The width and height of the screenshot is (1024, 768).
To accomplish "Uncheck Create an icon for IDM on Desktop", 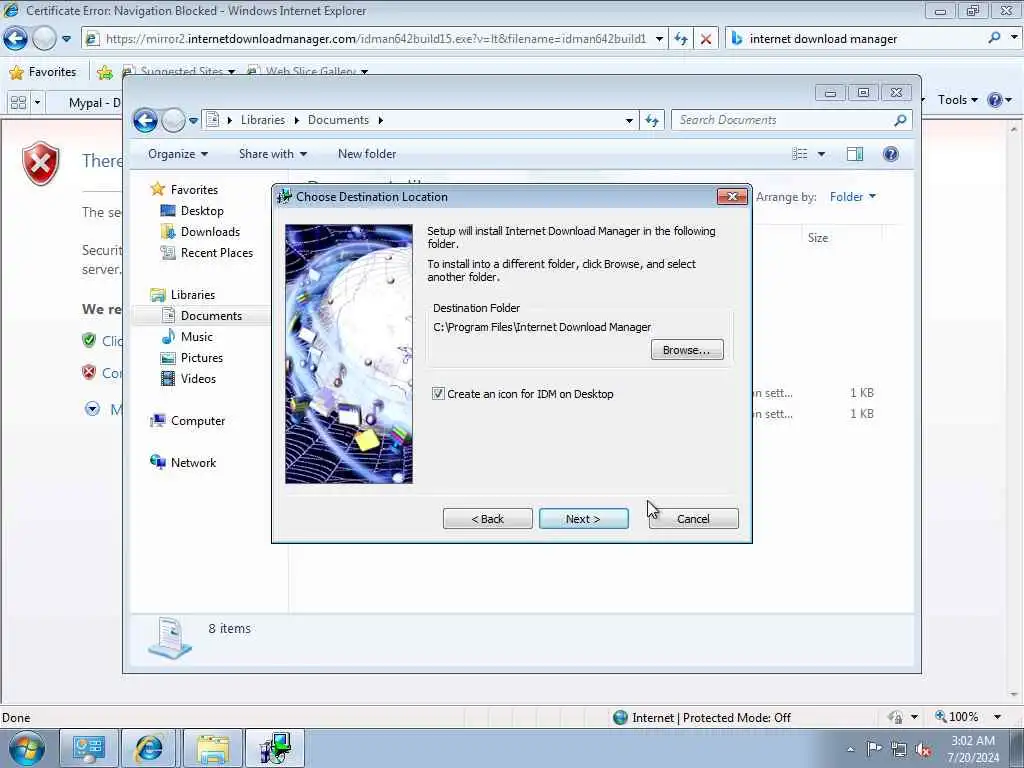I will (x=438, y=394).
